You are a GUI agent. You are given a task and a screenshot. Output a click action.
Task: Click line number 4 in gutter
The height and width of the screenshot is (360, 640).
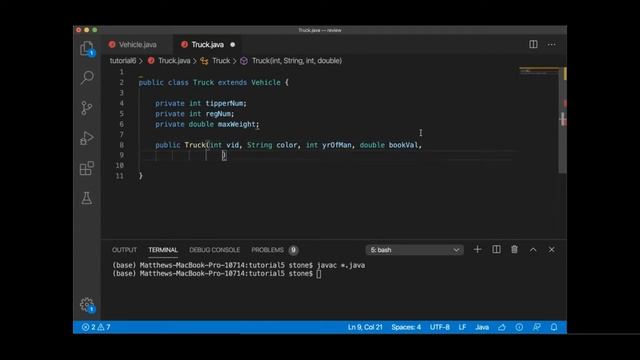[x=122, y=103]
